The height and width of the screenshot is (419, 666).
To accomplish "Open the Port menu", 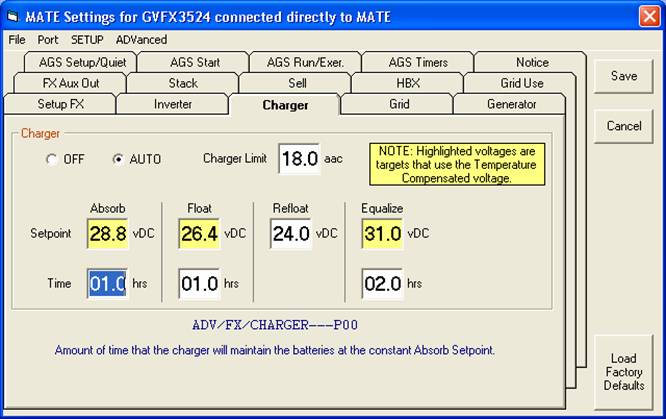I will 48,40.
